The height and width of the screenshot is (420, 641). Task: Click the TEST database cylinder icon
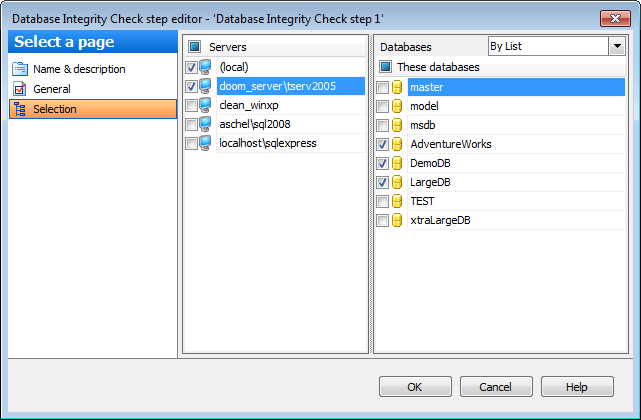(x=397, y=201)
